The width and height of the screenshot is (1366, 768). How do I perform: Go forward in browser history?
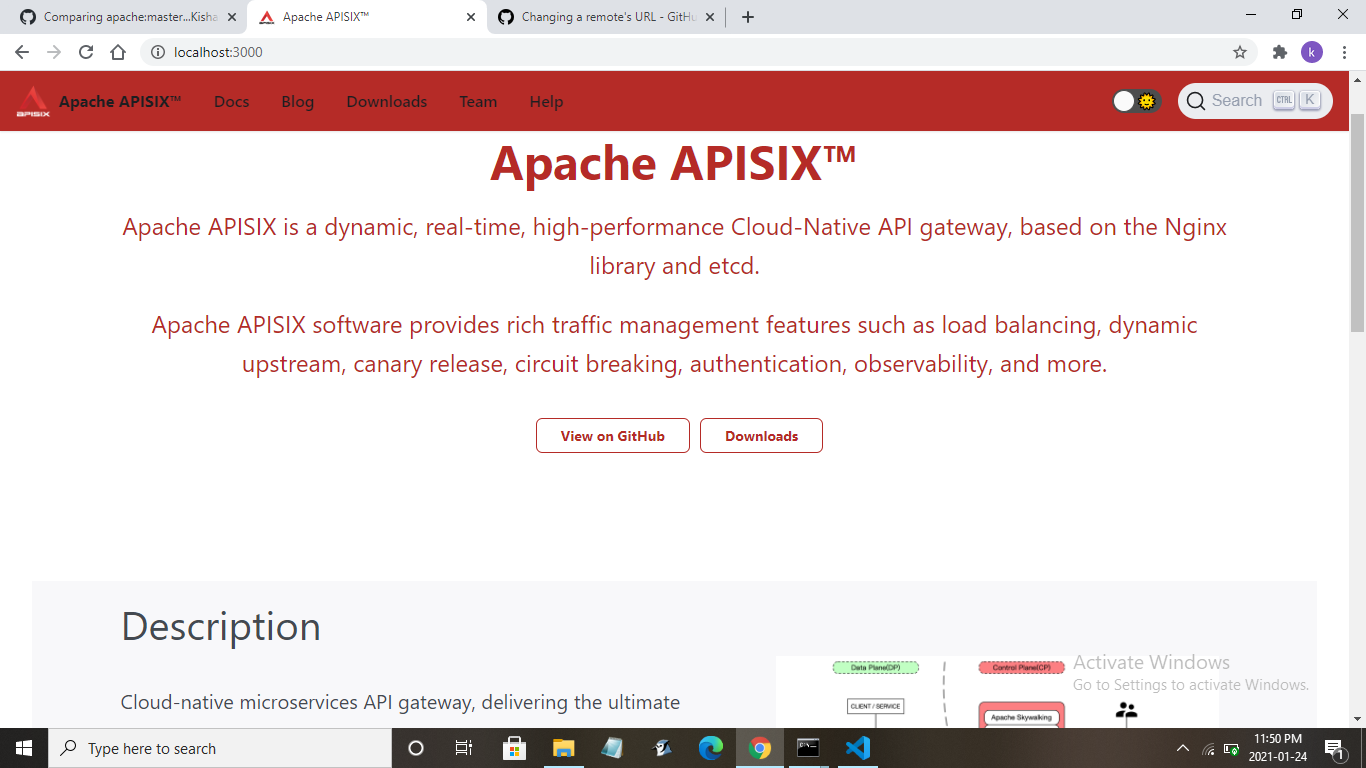(x=54, y=52)
